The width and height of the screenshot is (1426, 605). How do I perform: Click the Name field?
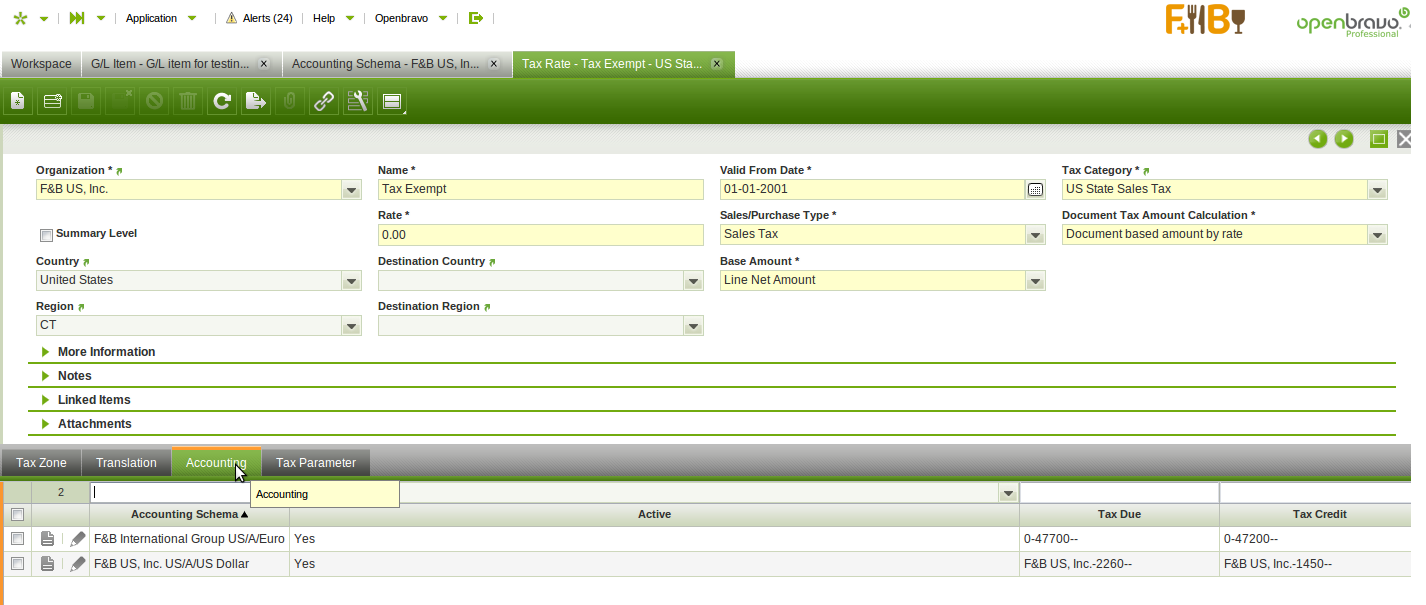coord(541,190)
